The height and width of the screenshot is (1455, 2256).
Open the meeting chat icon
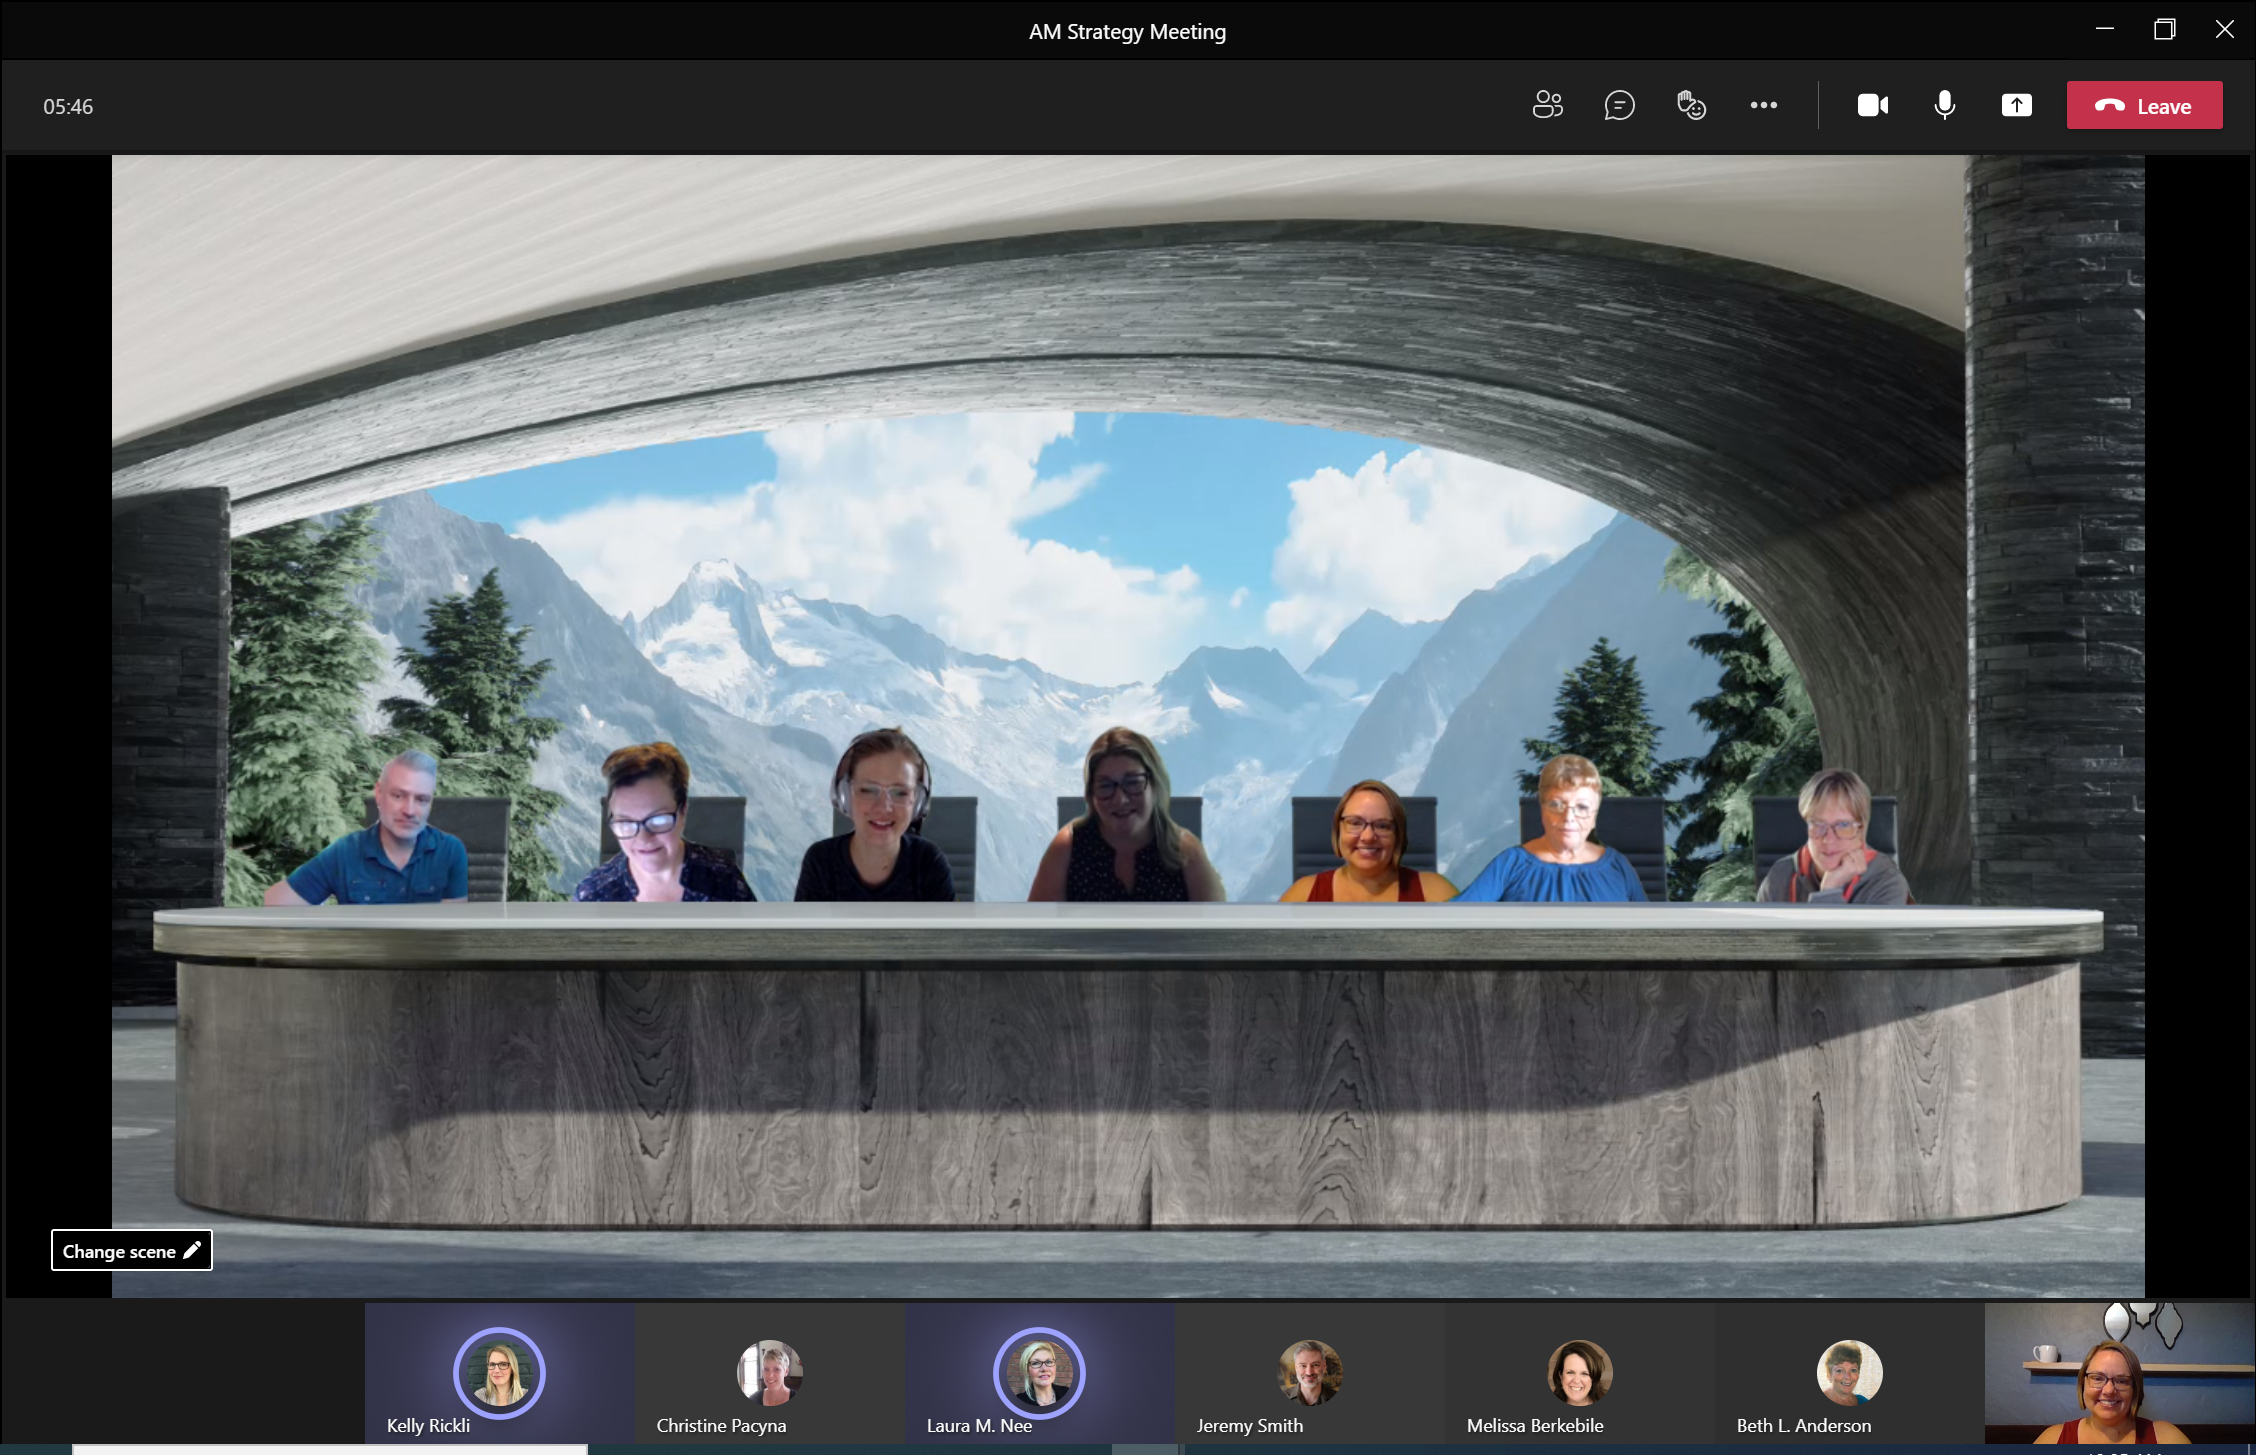coord(1619,105)
